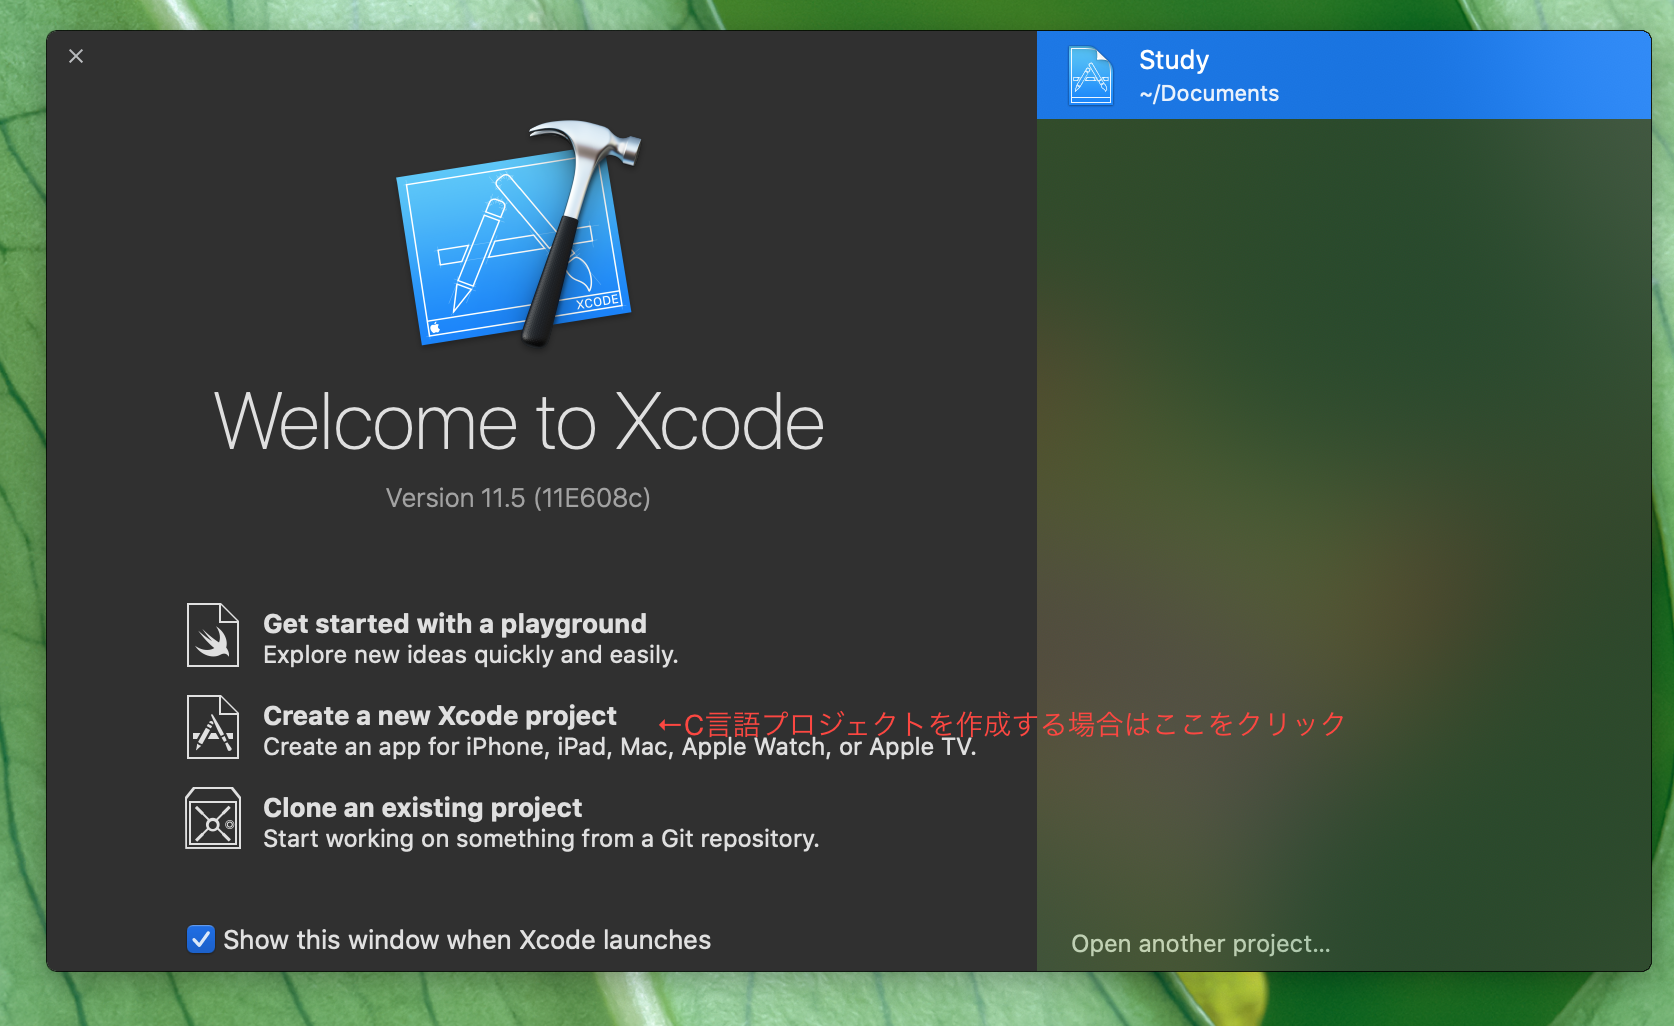Click the large Xcode hammer logo
This screenshot has width=1674, height=1026.
pos(518,235)
